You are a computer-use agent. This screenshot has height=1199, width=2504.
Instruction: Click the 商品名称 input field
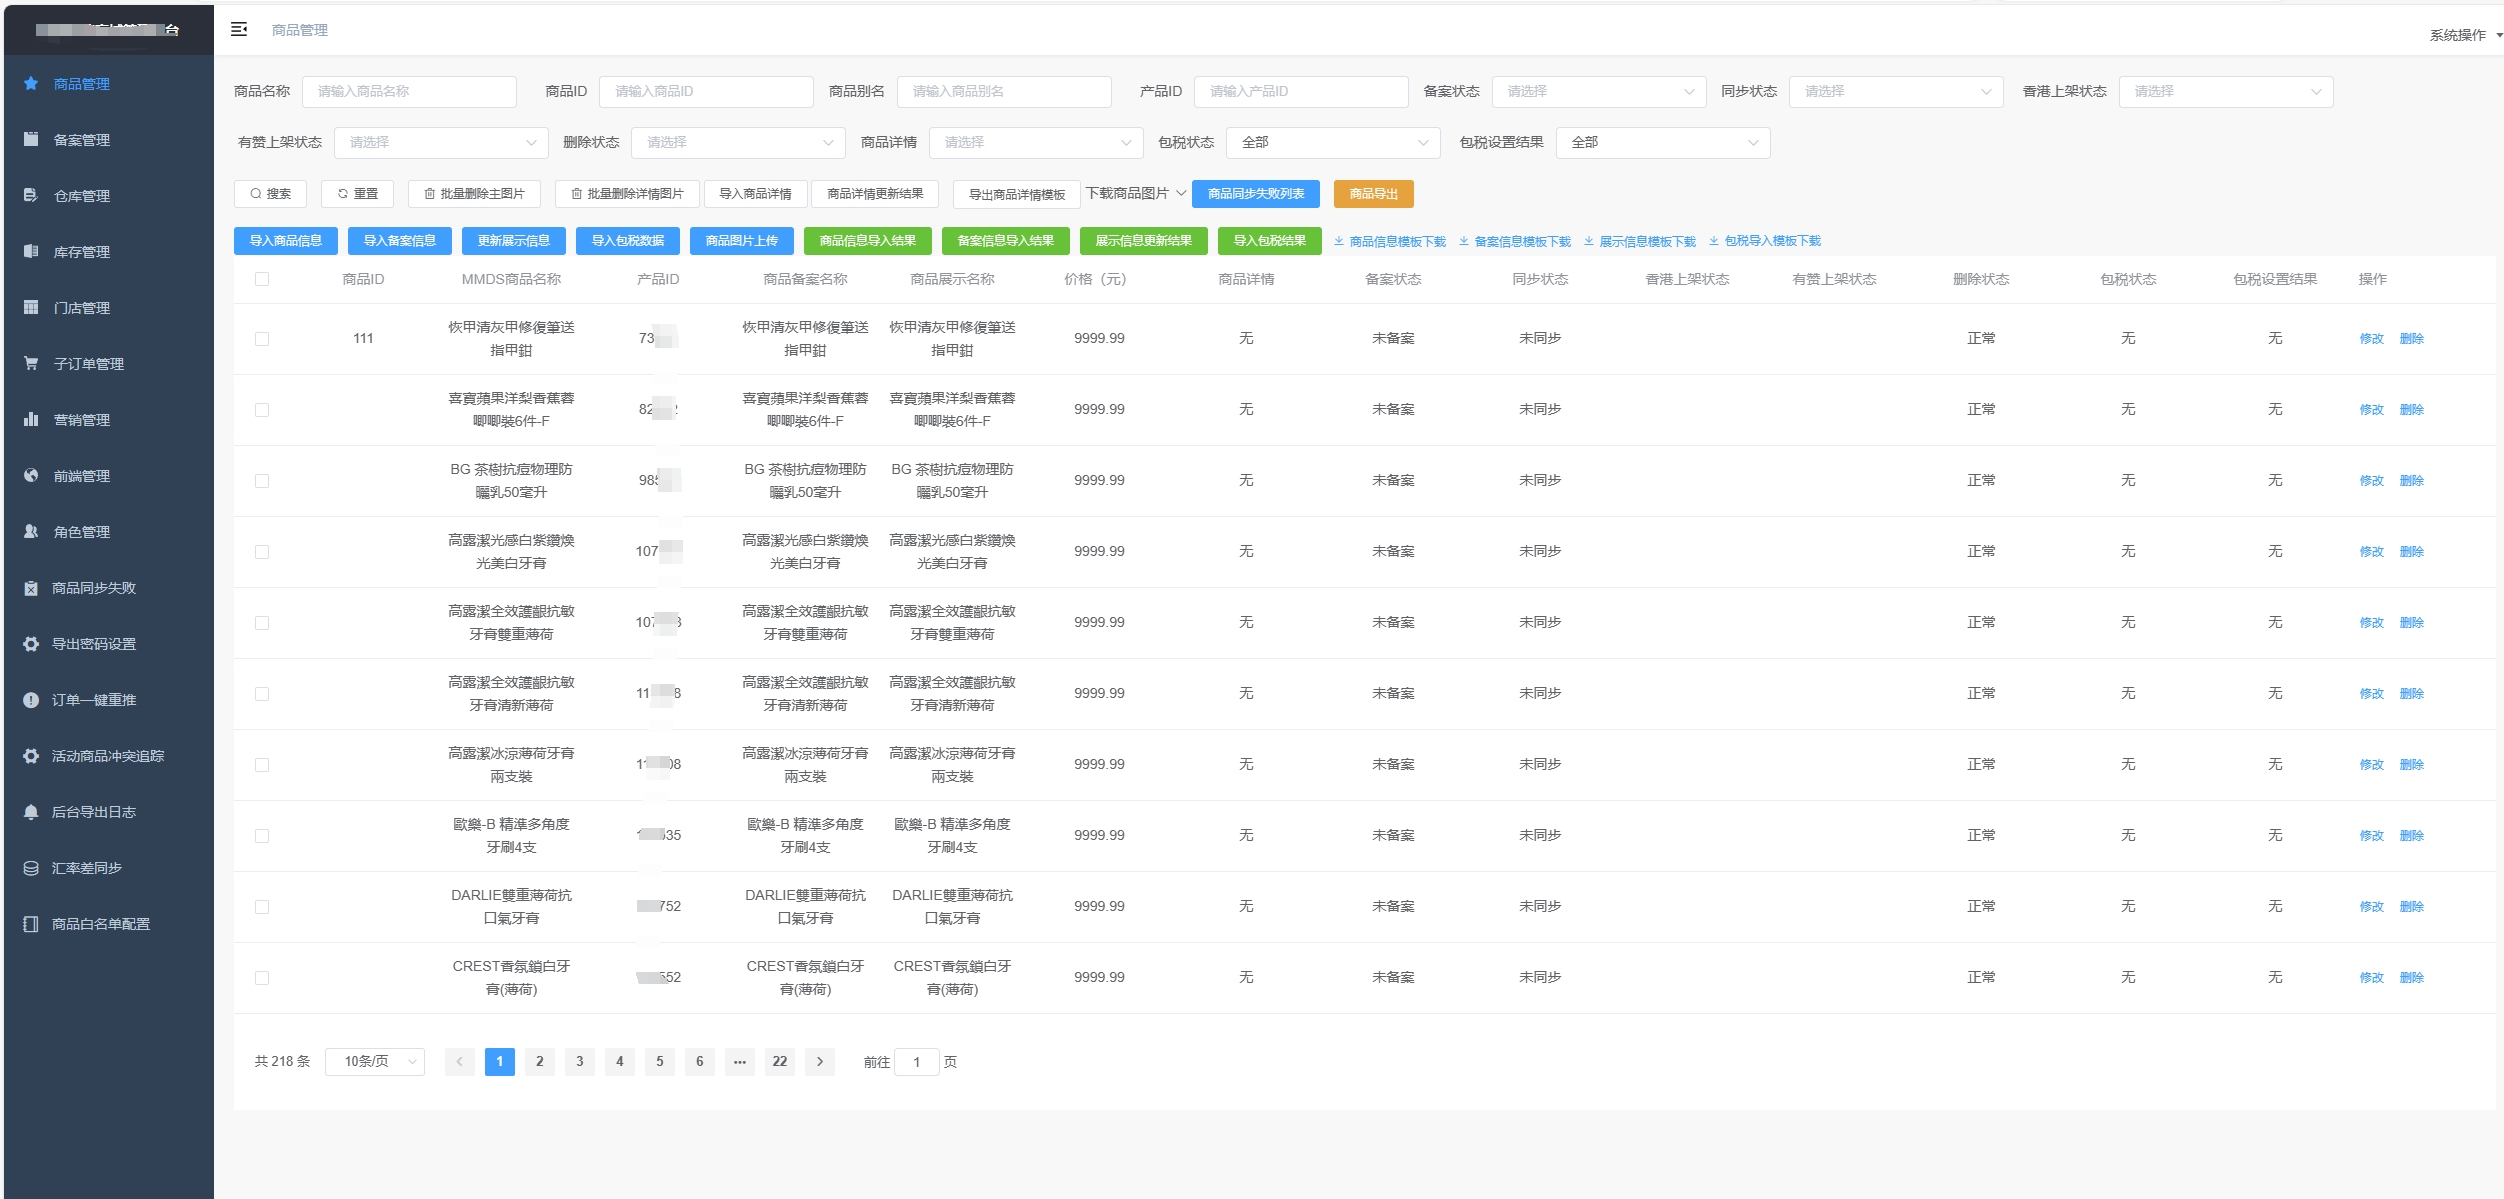[409, 91]
